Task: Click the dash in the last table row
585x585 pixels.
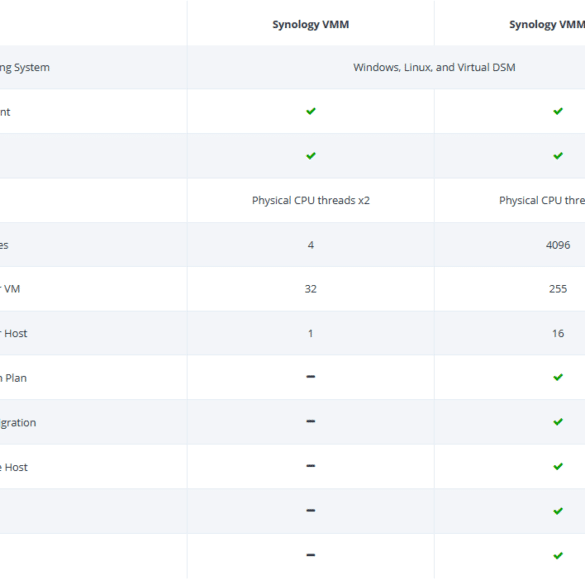Action: coord(310,555)
